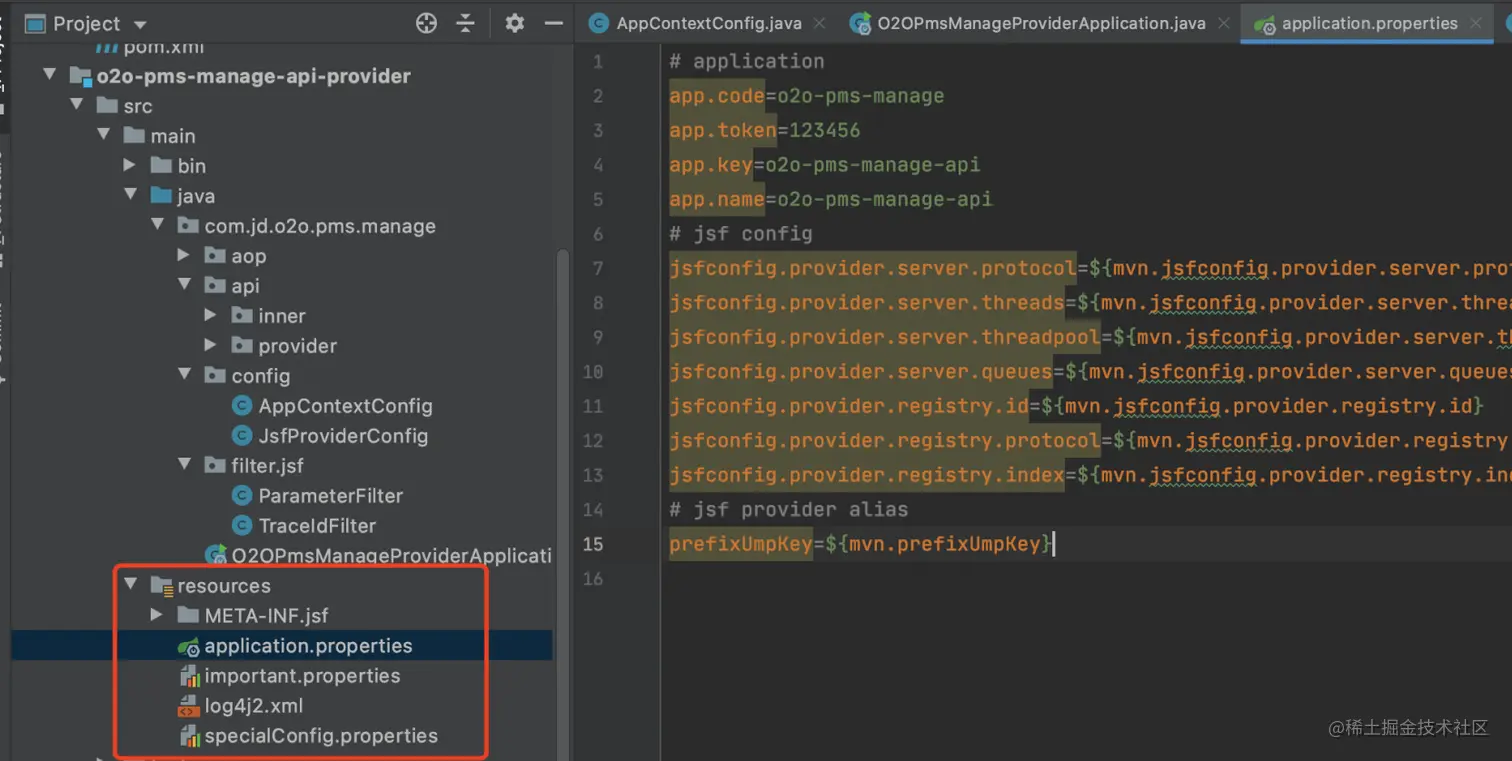Click log4j2.xml file icon

[x=188, y=706]
